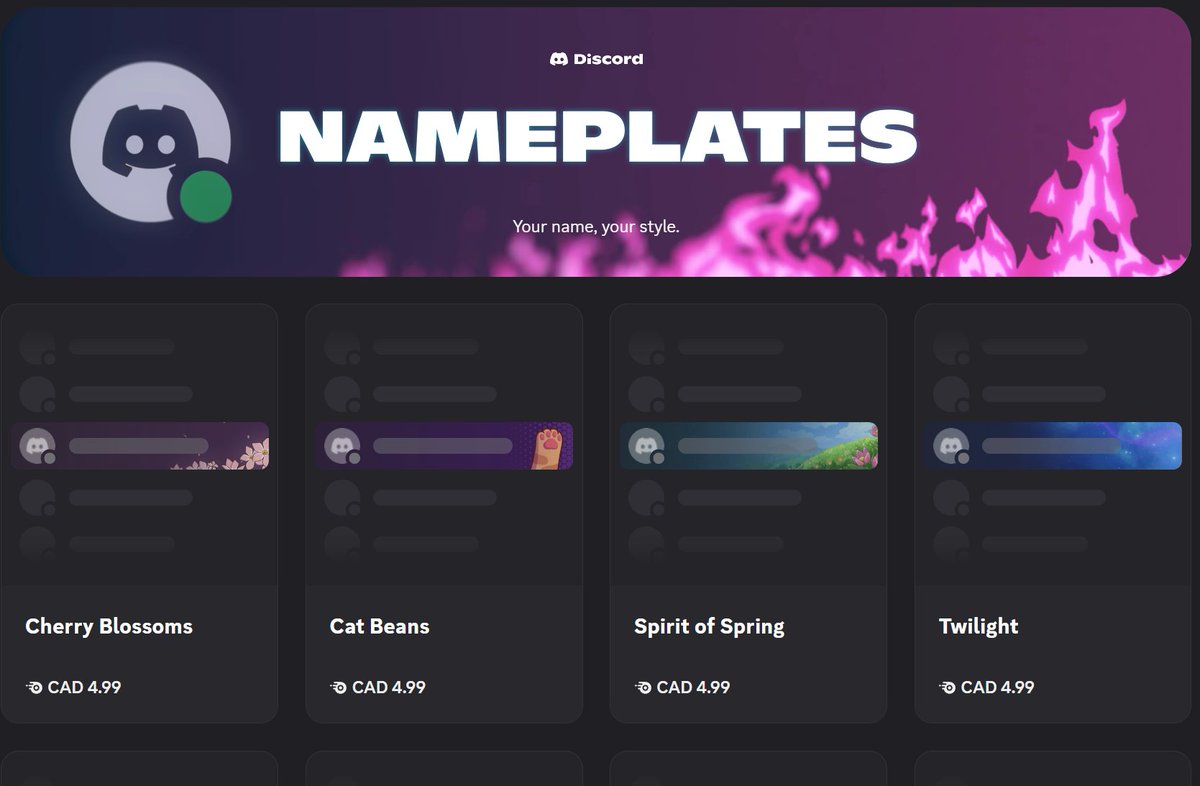The height and width of the screenshot is (786, 1200).
Task: Click the NAMEPLATES banner heading
Action: coord(598,136)
